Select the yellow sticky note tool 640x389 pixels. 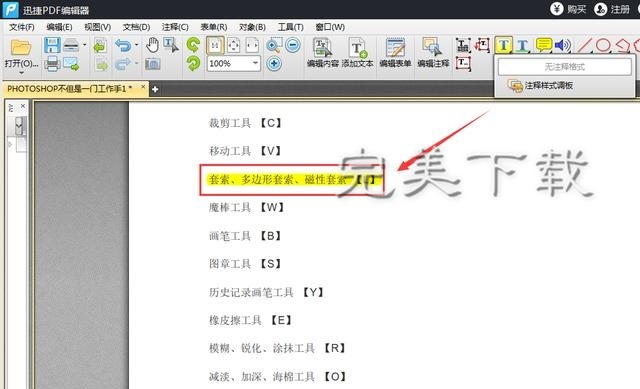tap(543, 45)
